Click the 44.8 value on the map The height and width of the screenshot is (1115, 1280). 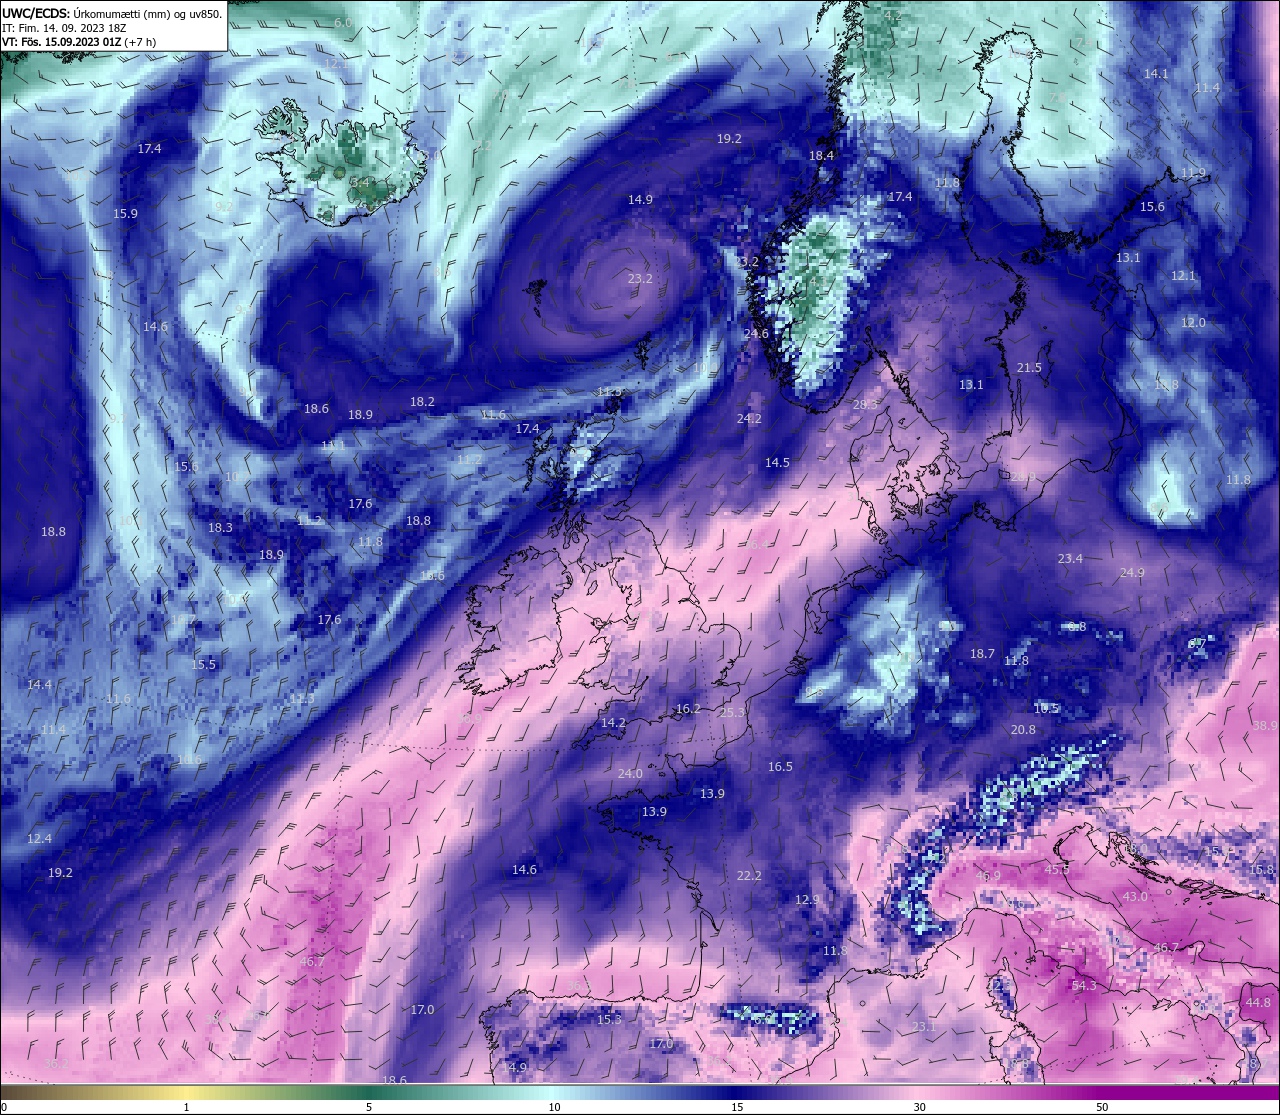point(1258,1002)
